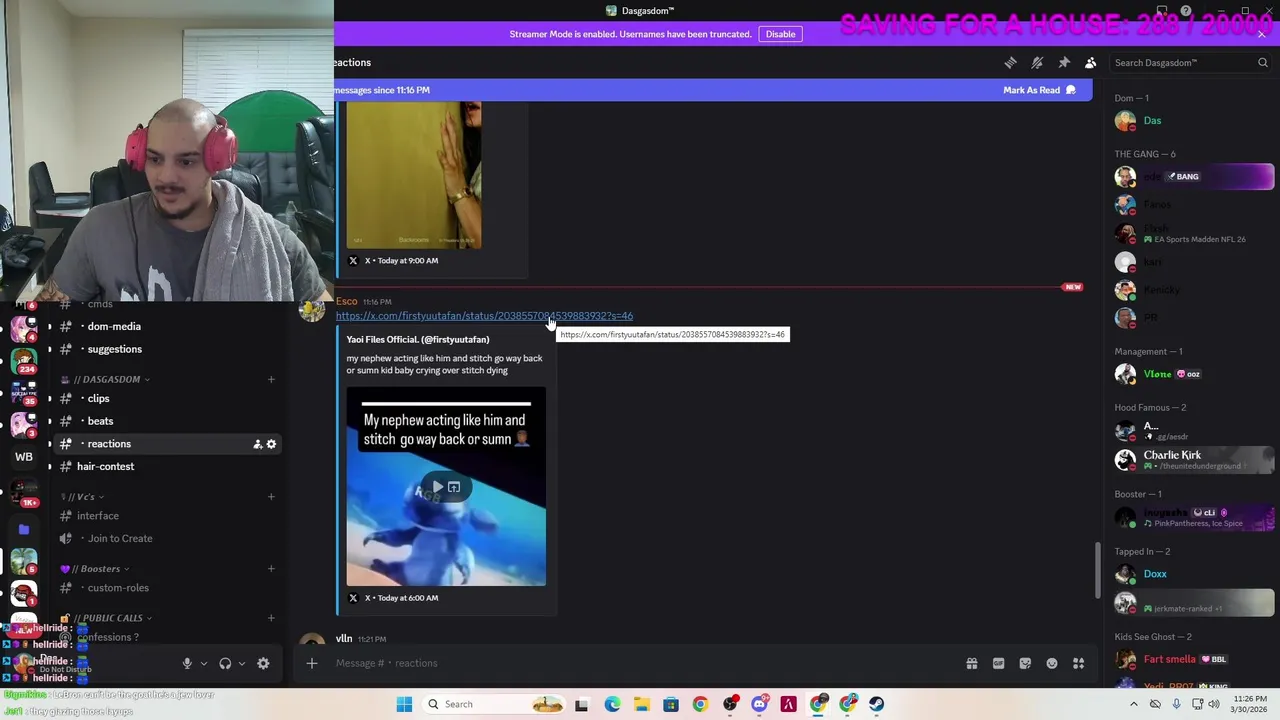Open Steam from the taskbar
Viewport: 1280px width, 720px height.
(876, 704)
